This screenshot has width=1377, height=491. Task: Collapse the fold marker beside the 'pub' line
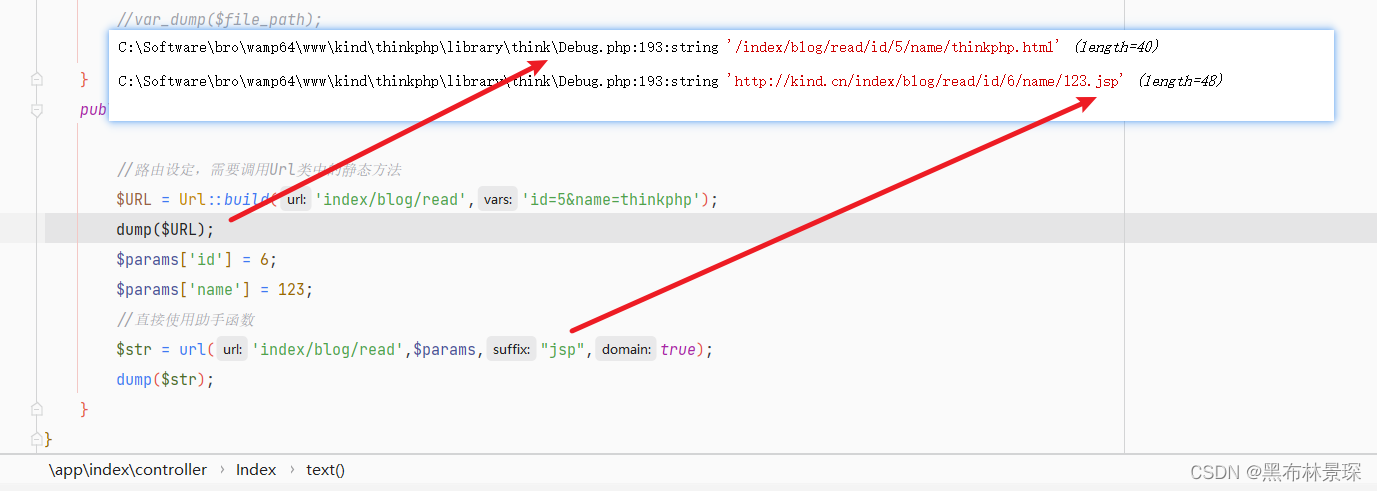pos(37,110)
